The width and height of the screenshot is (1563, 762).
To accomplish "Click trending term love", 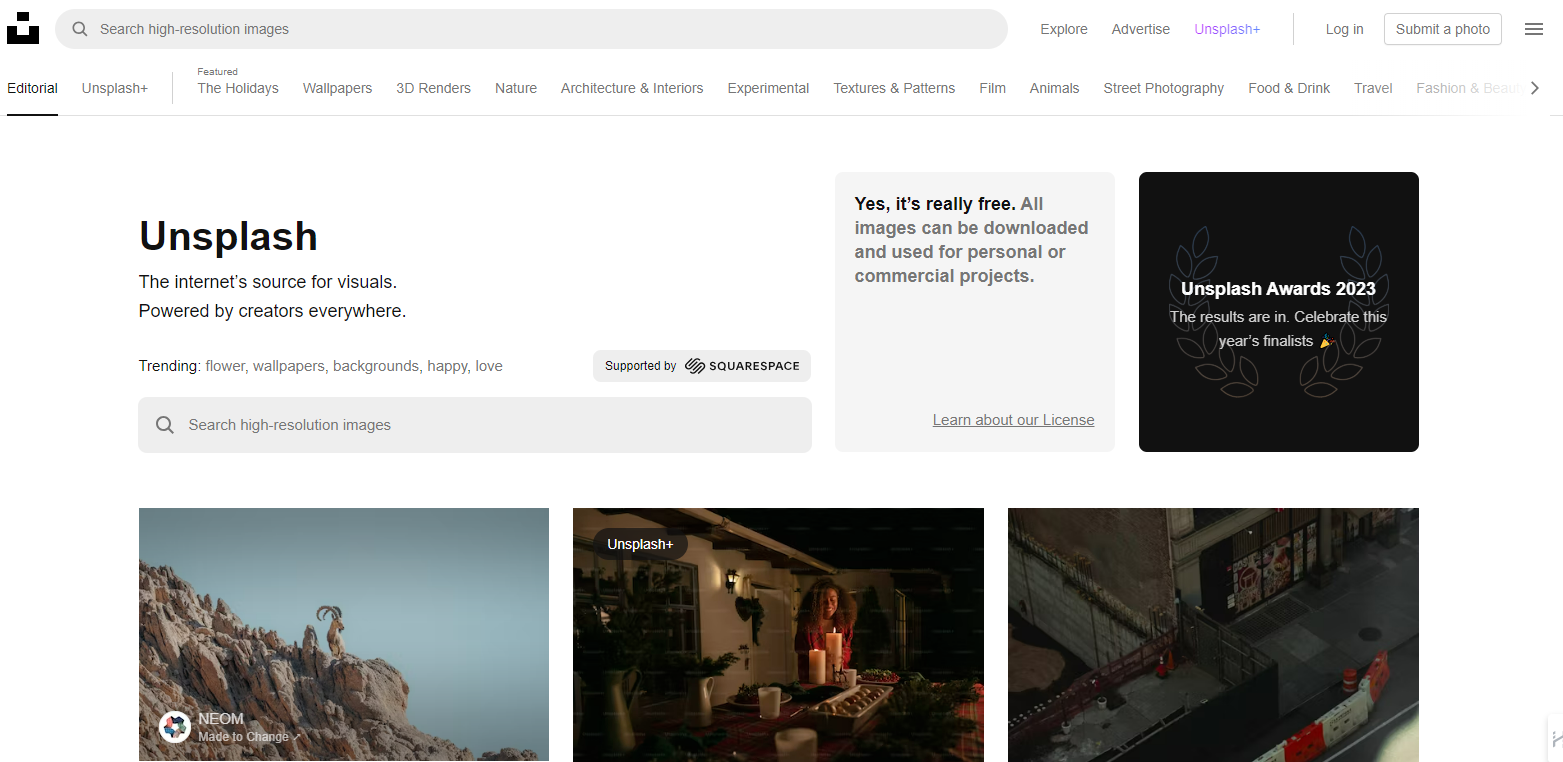I will click(489, 366).
